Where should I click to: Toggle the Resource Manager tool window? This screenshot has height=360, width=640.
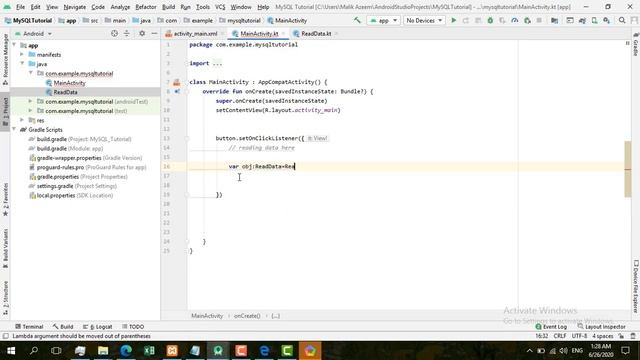coord(5,60)
